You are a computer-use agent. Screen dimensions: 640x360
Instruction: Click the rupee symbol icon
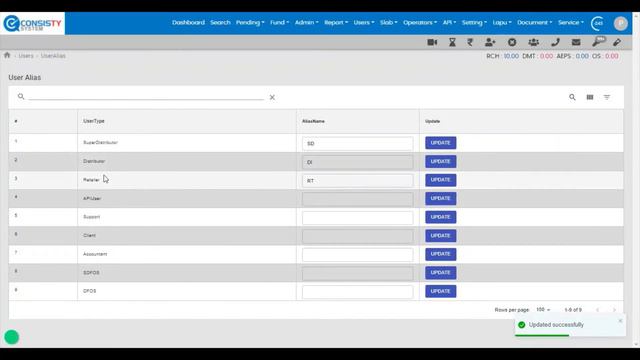(x=470, y=42)
